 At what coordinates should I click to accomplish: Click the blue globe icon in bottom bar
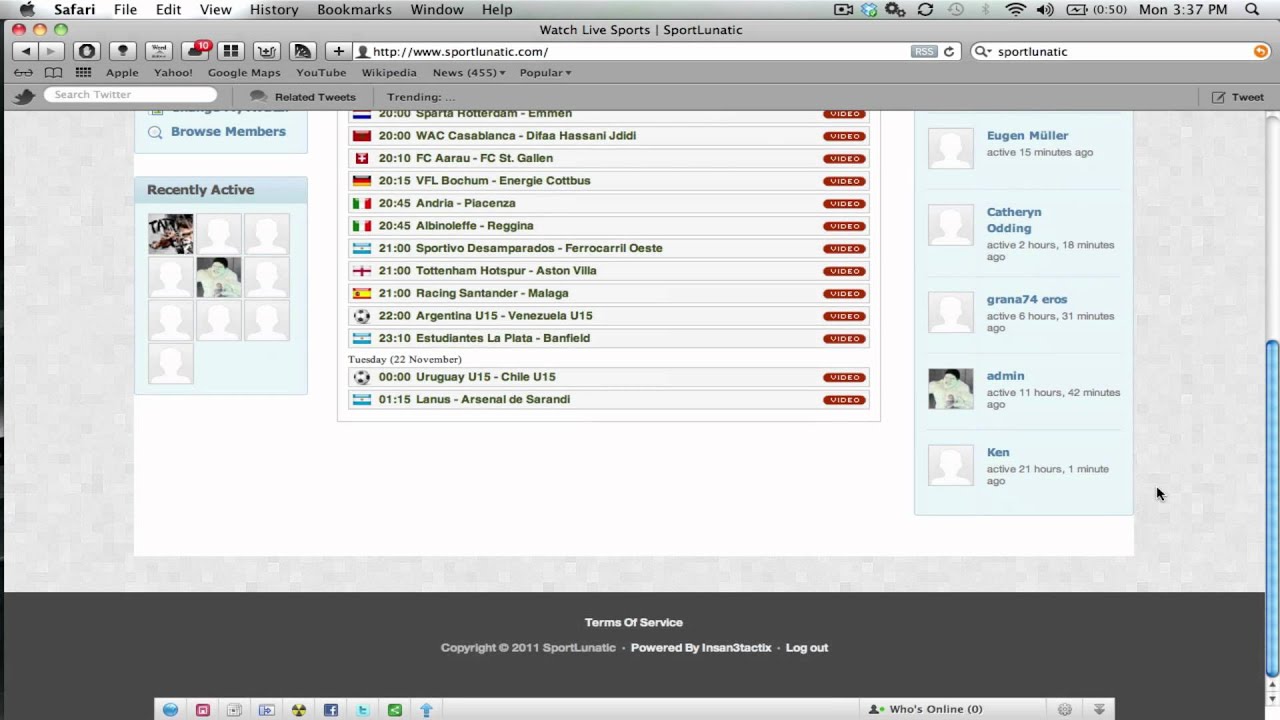coord(170,709)
